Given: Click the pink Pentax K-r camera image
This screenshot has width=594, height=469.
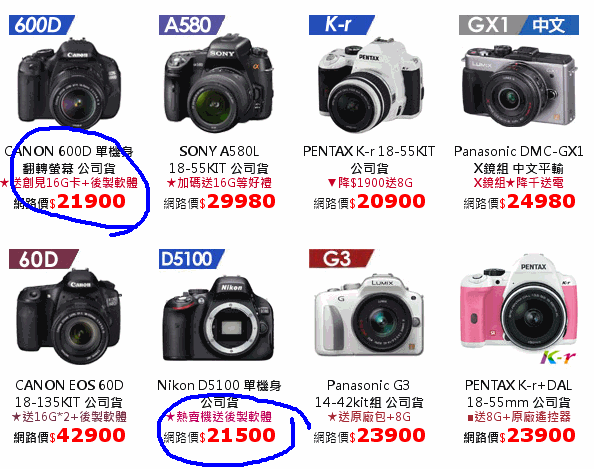Looking at the screenshot, I should click(x=519, y=307).
